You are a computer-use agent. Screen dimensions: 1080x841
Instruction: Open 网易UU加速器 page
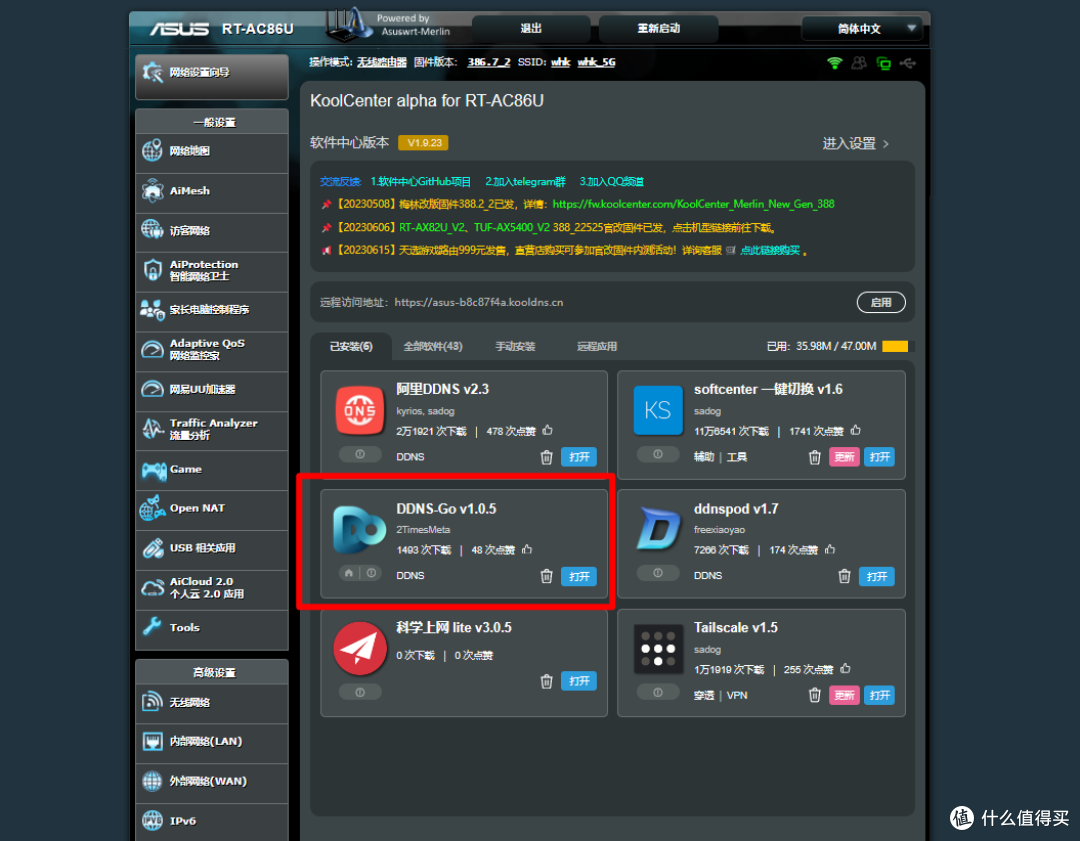point(211,390)
